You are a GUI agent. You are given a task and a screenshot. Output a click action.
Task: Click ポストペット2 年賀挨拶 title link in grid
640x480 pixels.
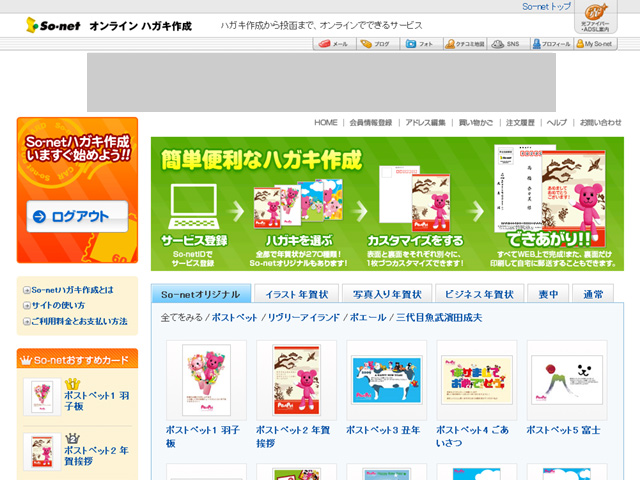click(x=293, y=436)
